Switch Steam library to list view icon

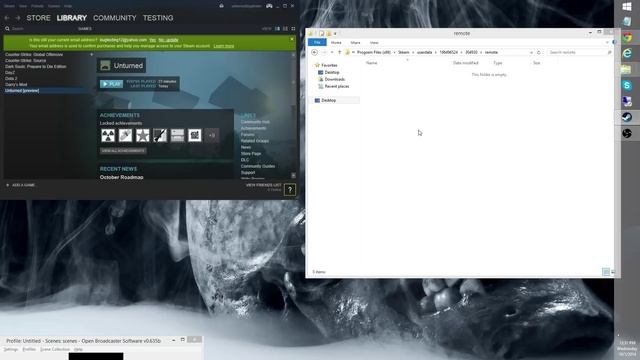[285, 29]
